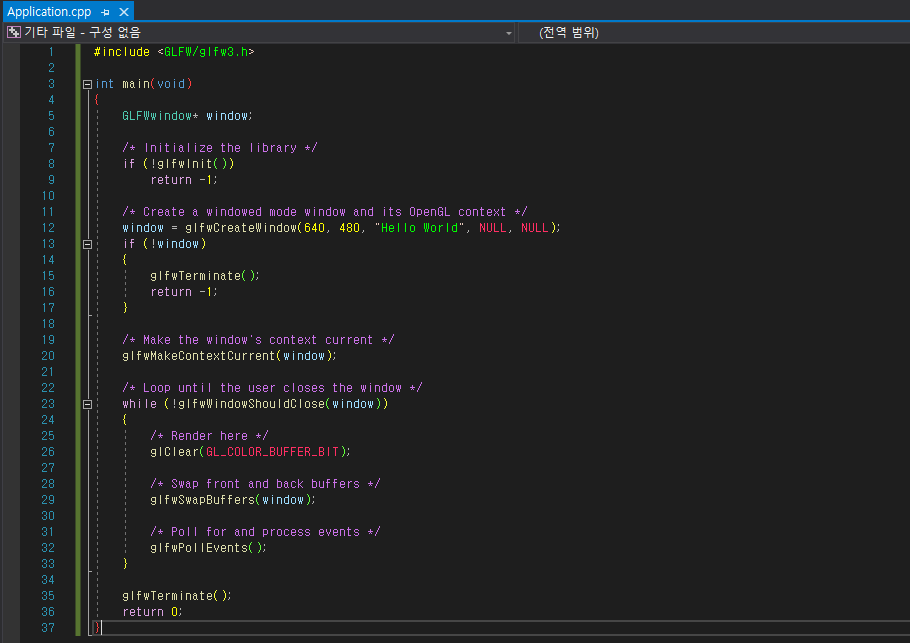Click the glfwInit call on line 8
The height and width of the screenshot is (643, 910).
(185, 164)
